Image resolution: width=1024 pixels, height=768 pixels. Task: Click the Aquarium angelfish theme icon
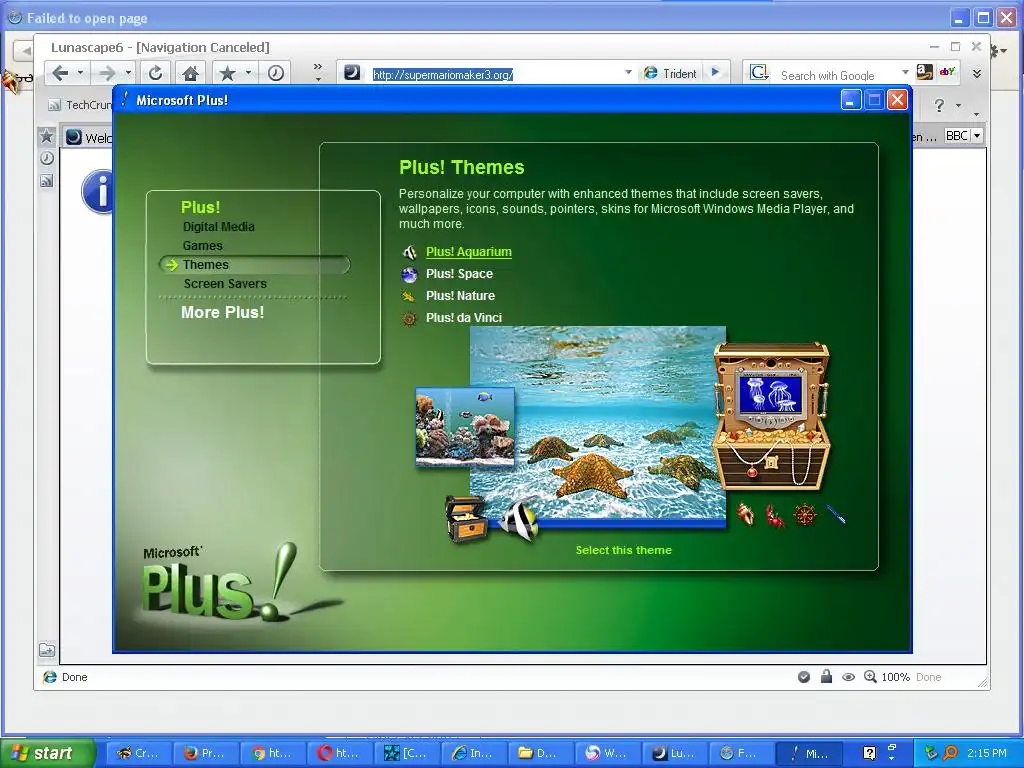click(409, 252)
